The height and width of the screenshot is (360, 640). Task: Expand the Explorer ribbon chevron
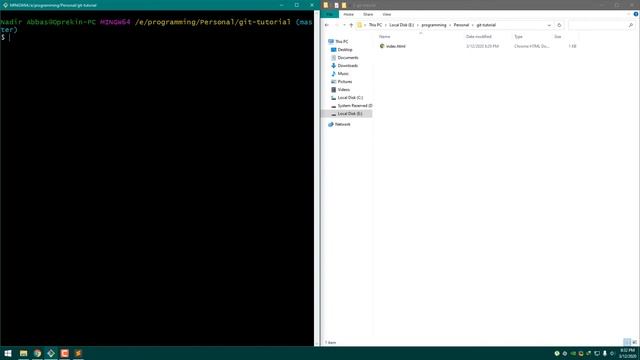pos(628,14)
